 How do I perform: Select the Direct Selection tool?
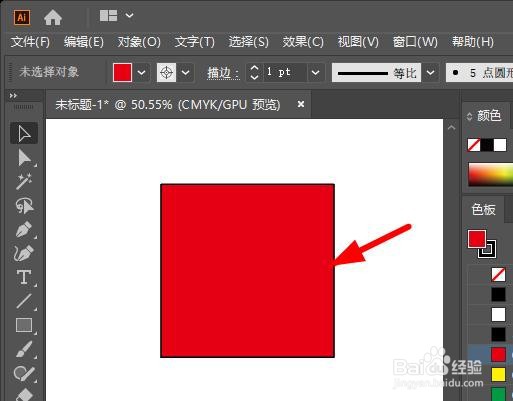24,158
